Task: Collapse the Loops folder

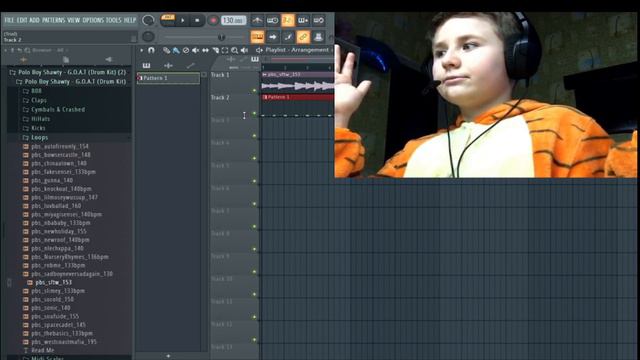Action: coord(36,138)
